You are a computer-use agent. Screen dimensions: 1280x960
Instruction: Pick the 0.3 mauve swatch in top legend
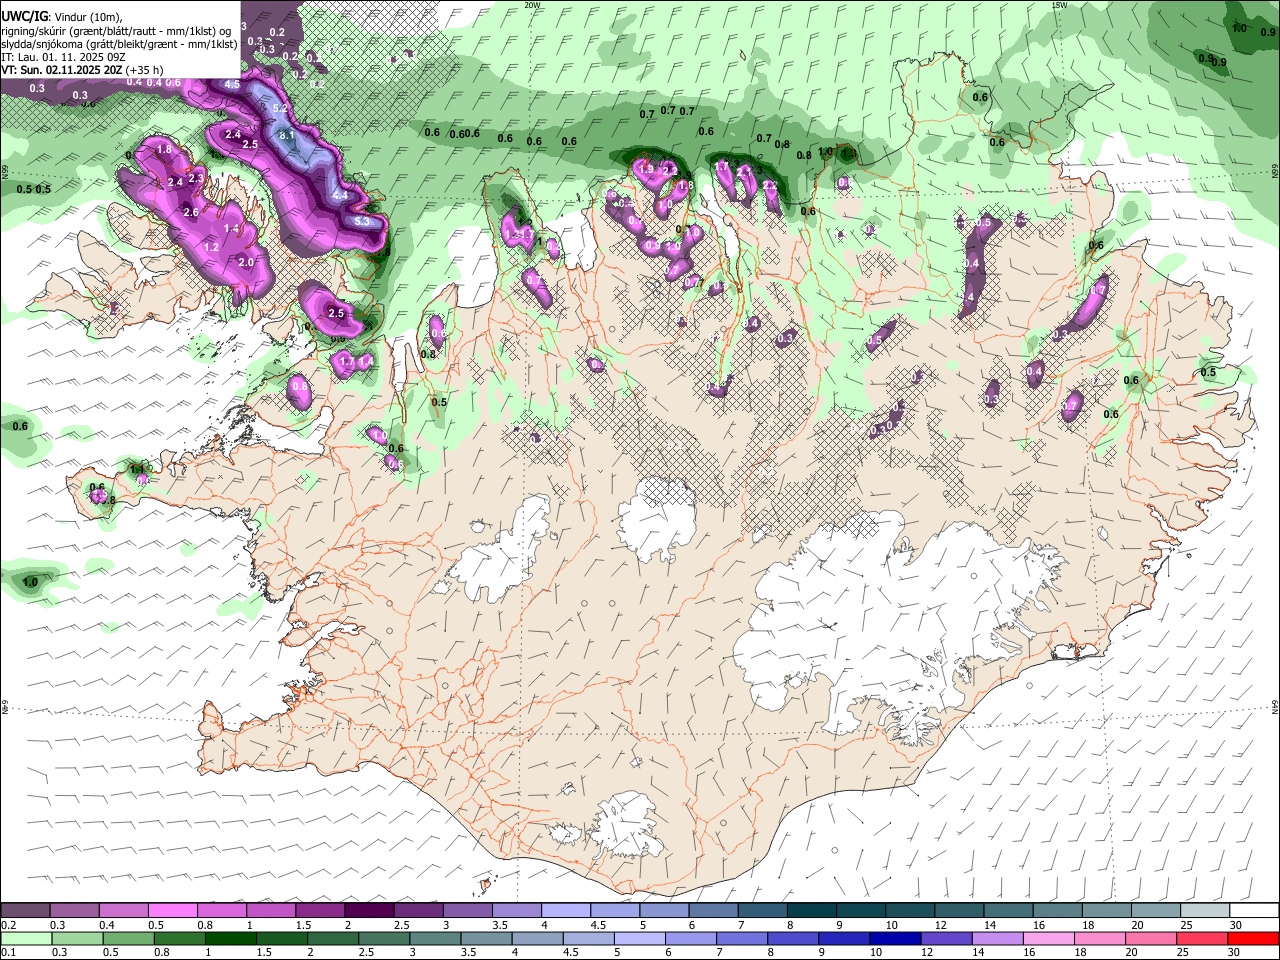tap(74, 911)
